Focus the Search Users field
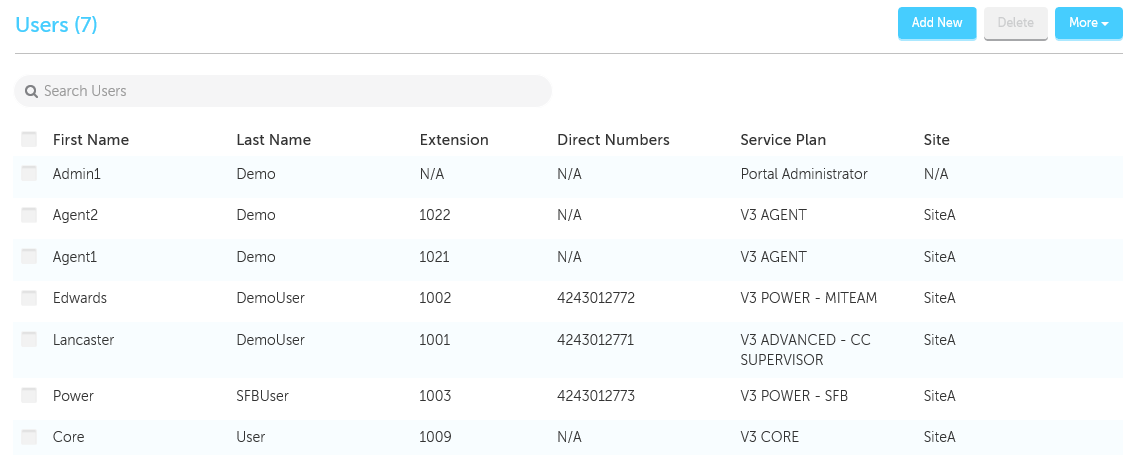 [283, 91]
